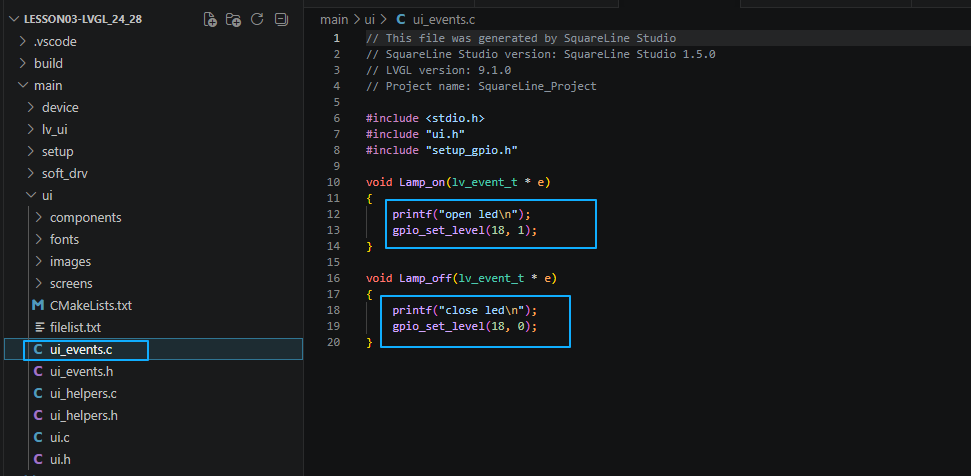
Task: Click the ui_events.c breadcrumb segment
Action: pyautogui.click(x=445, y=19)
